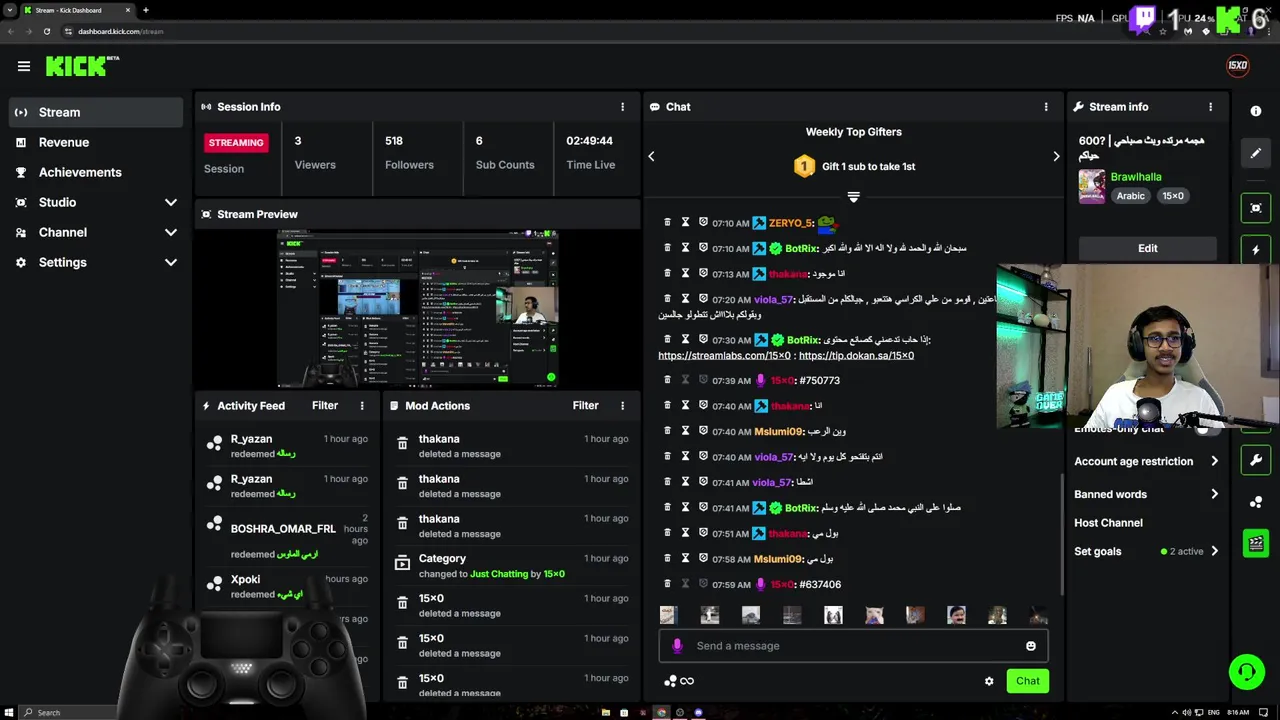Click the green Chat send button
The image size is (1280, 720).
click(1027, 681)
